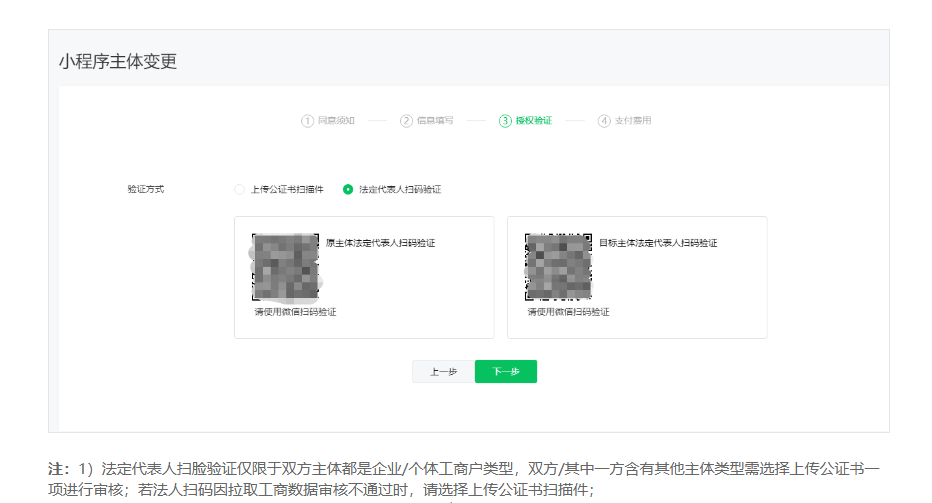Screen dimensions: 932x503
Task: Click the 目标主体法定代表人扫码验证 label
Action: pos(658,243)
